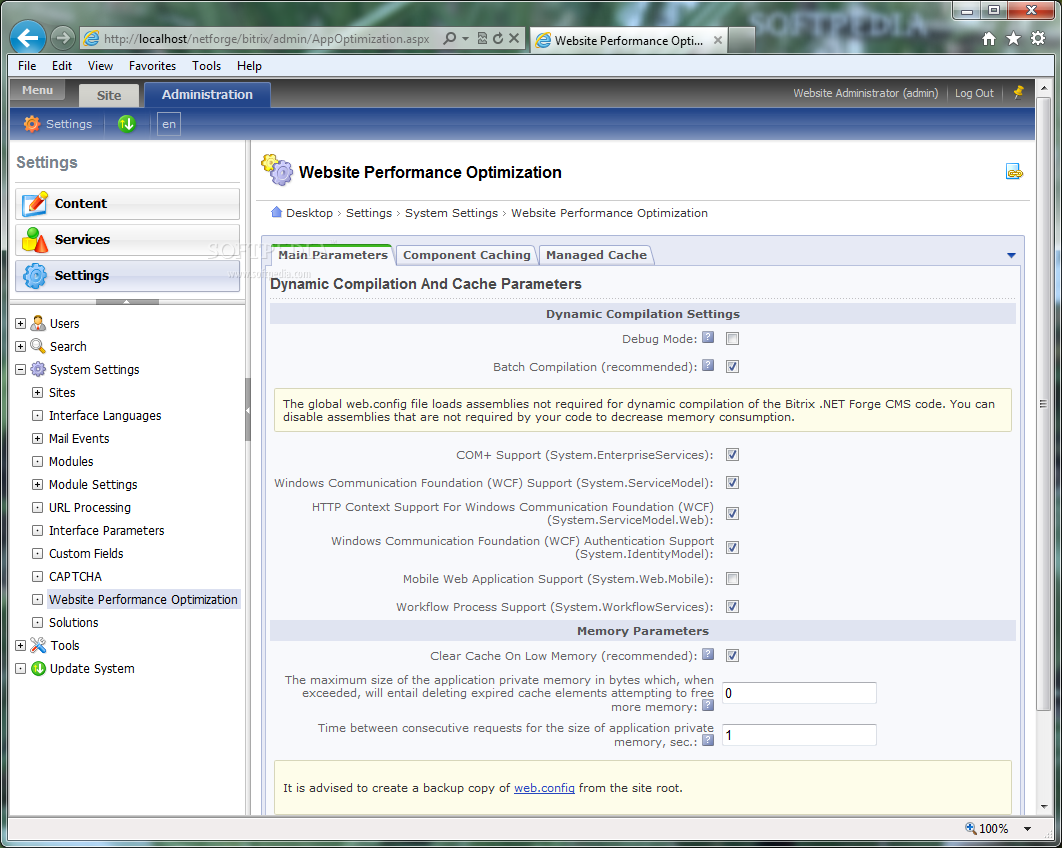Click help icon beside maximum memory size label
This screenshot has height=848, width=1062.
(x=708, y=705)
